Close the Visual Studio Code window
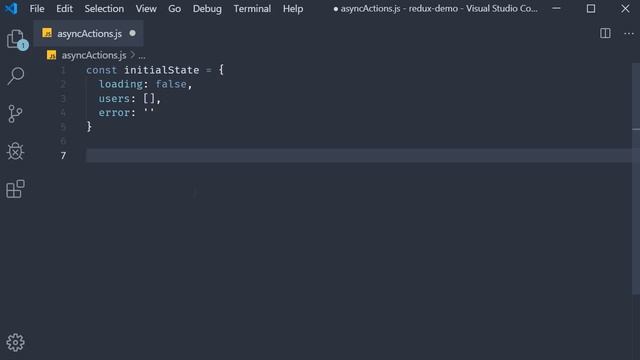 pos(625,9)
